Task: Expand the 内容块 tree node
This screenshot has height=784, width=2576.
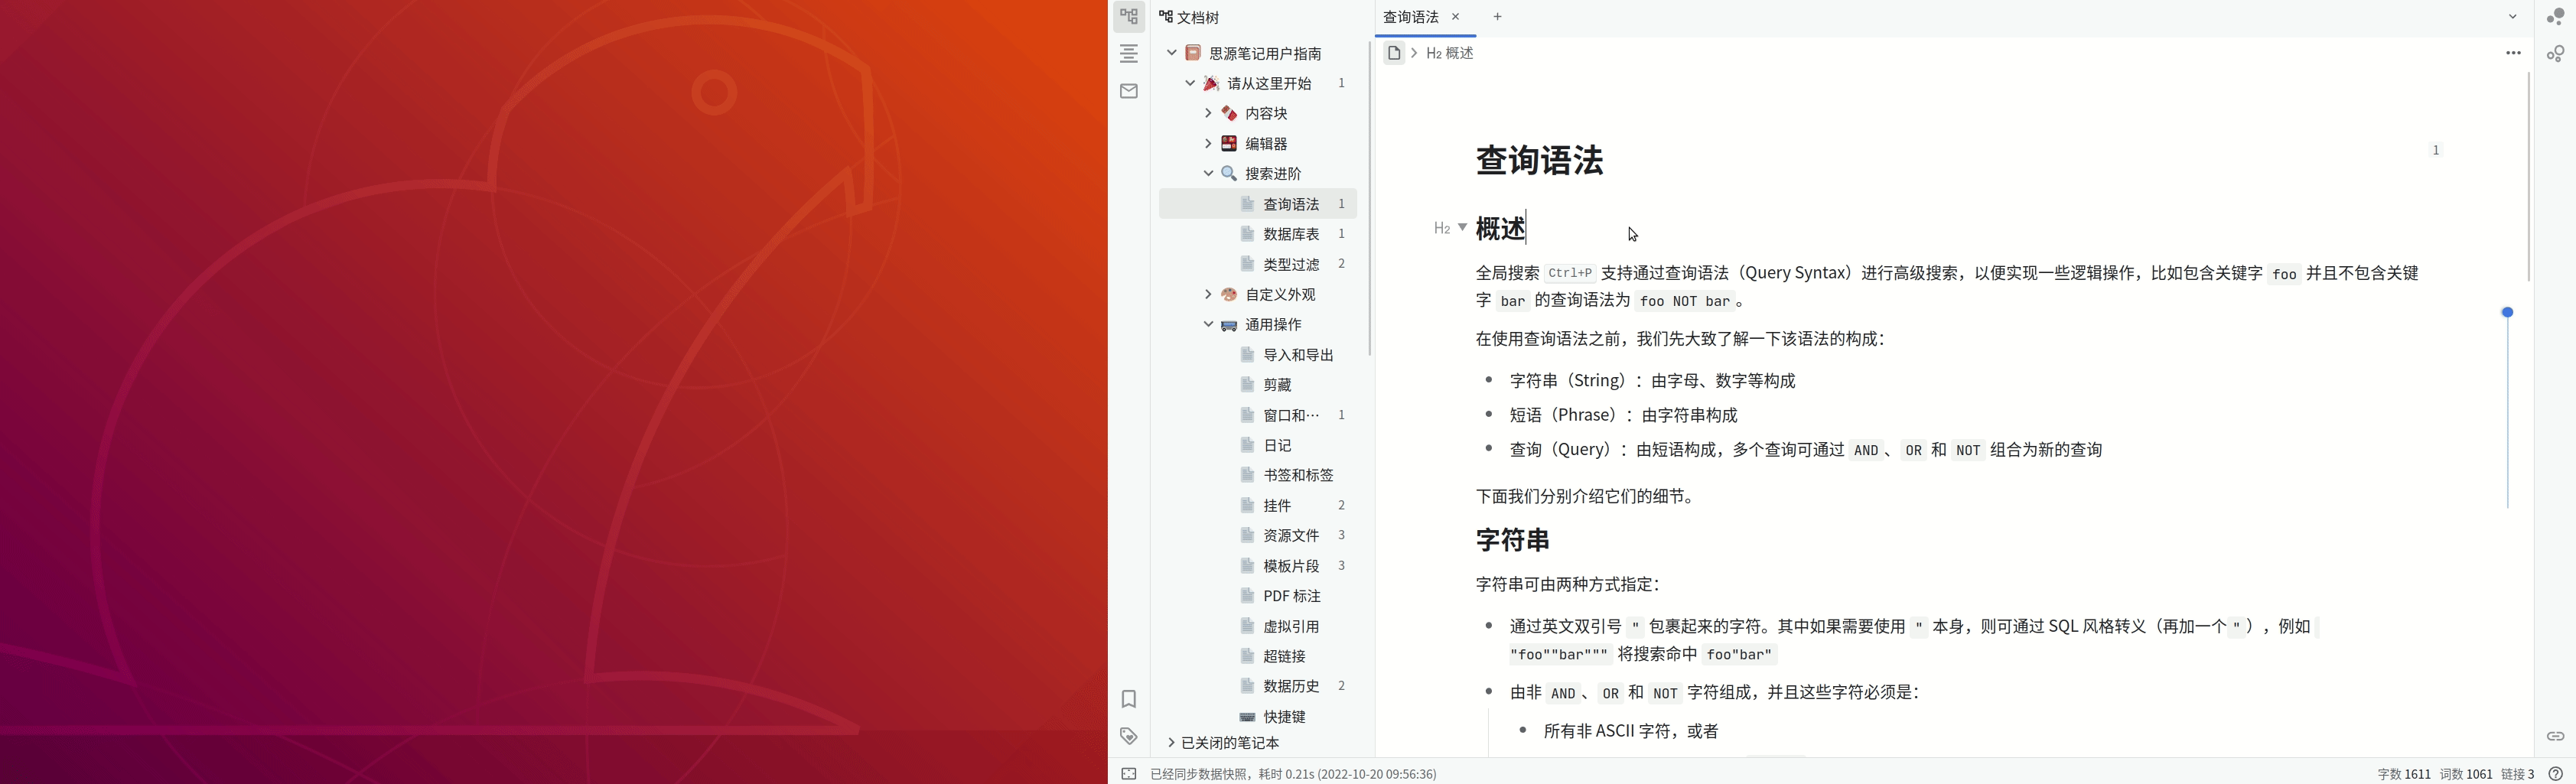Action: point(1208,113)
